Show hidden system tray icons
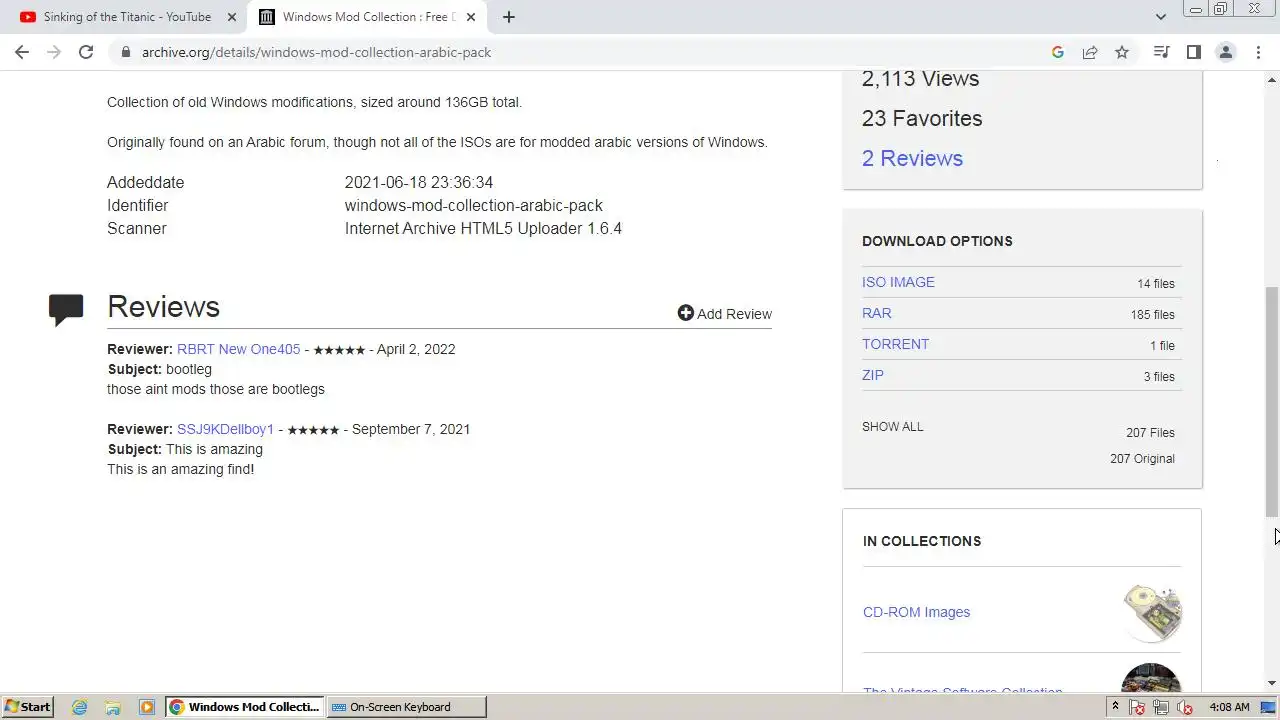Viewport: 1280px width, 720px height. click(1115, 706)
